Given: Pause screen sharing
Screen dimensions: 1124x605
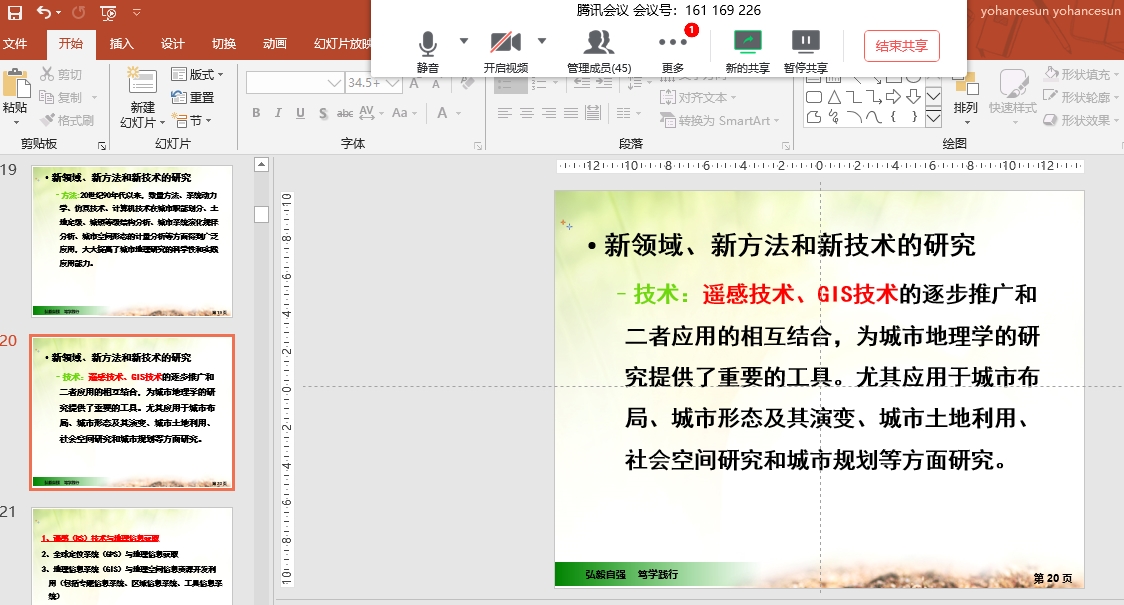Looking at the screenshot, I should (805, 44).
